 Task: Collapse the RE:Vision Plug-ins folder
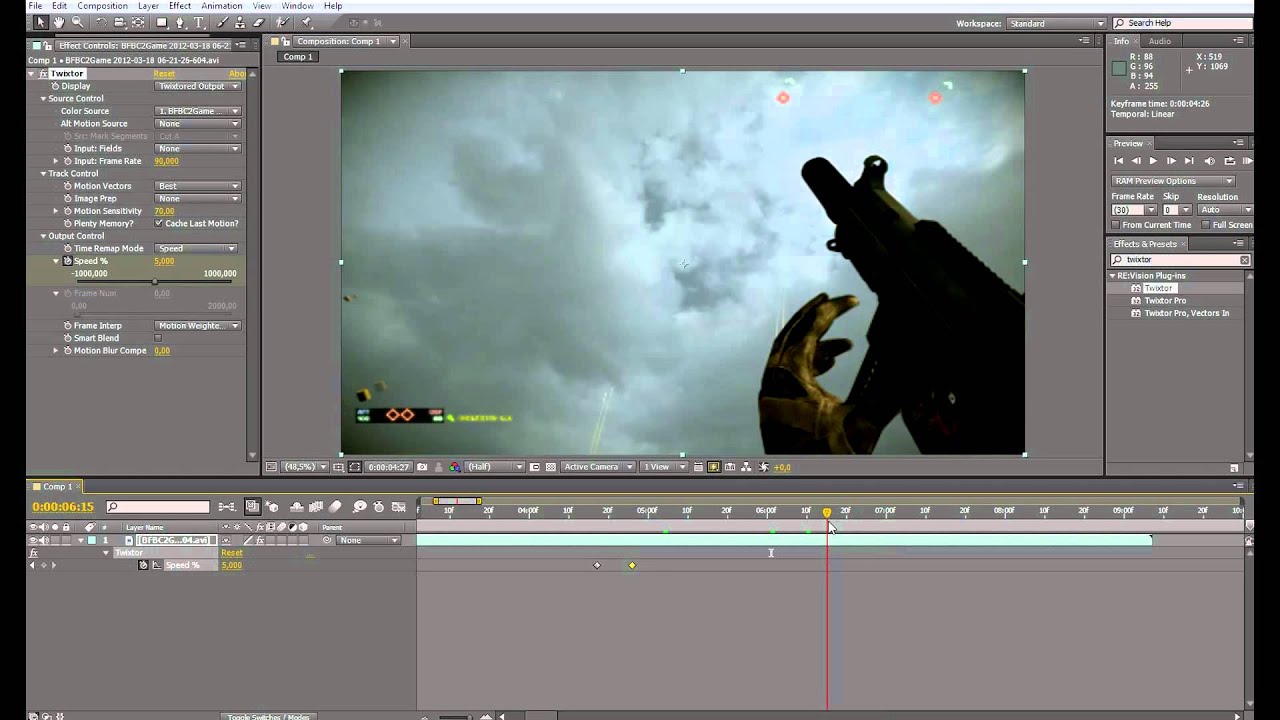click(1112, 275)
